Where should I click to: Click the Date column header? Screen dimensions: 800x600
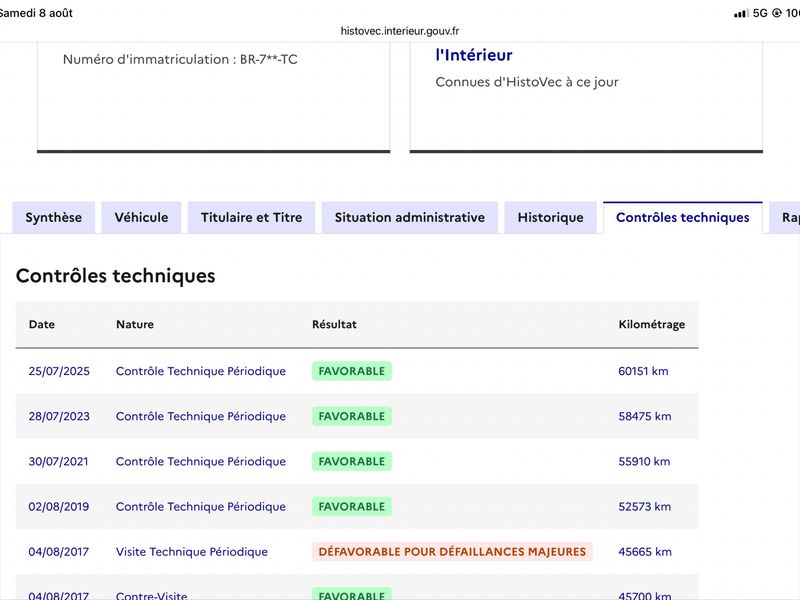pos(42,324)
